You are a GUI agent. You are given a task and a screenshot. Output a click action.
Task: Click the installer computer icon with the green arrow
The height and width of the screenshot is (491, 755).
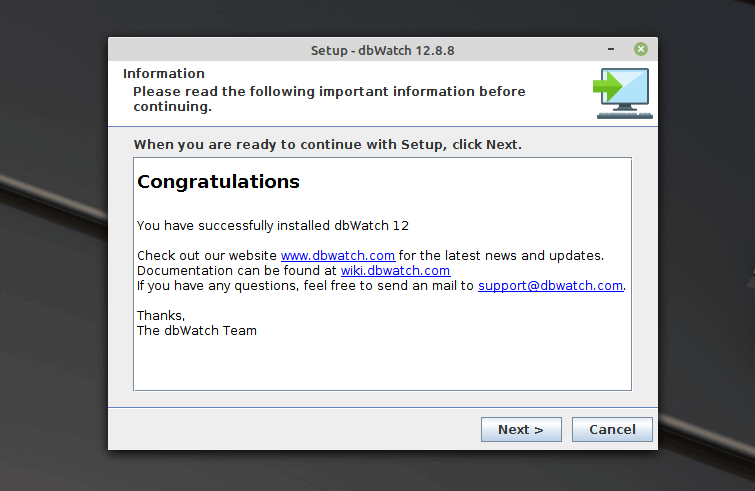(622, 93)
